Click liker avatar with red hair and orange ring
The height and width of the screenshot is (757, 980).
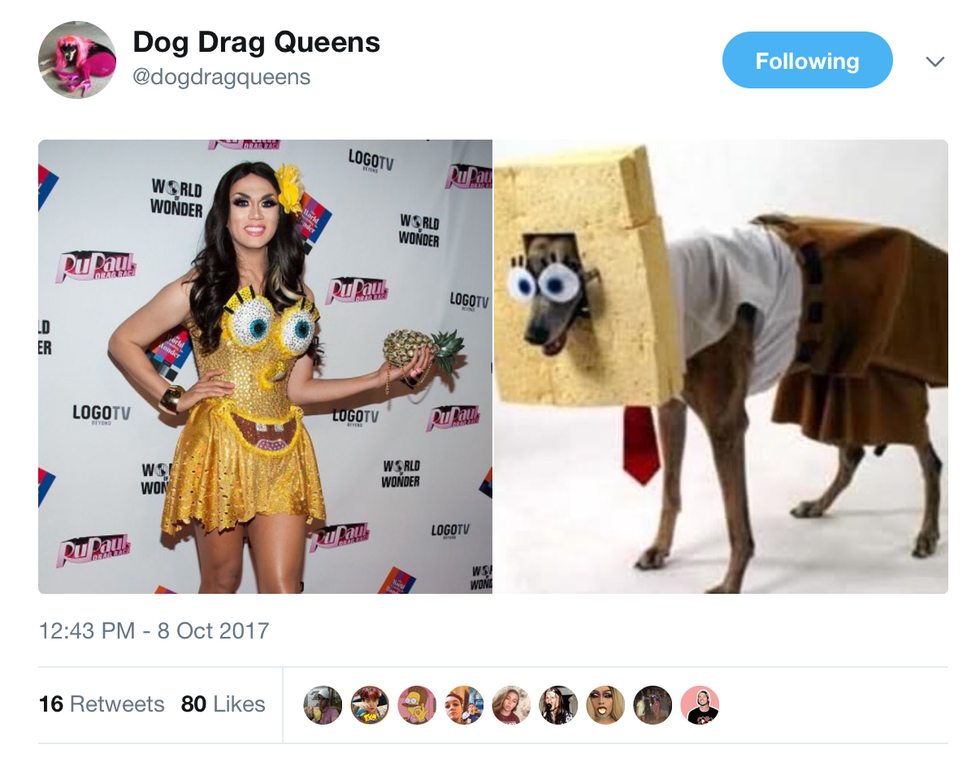370,705
